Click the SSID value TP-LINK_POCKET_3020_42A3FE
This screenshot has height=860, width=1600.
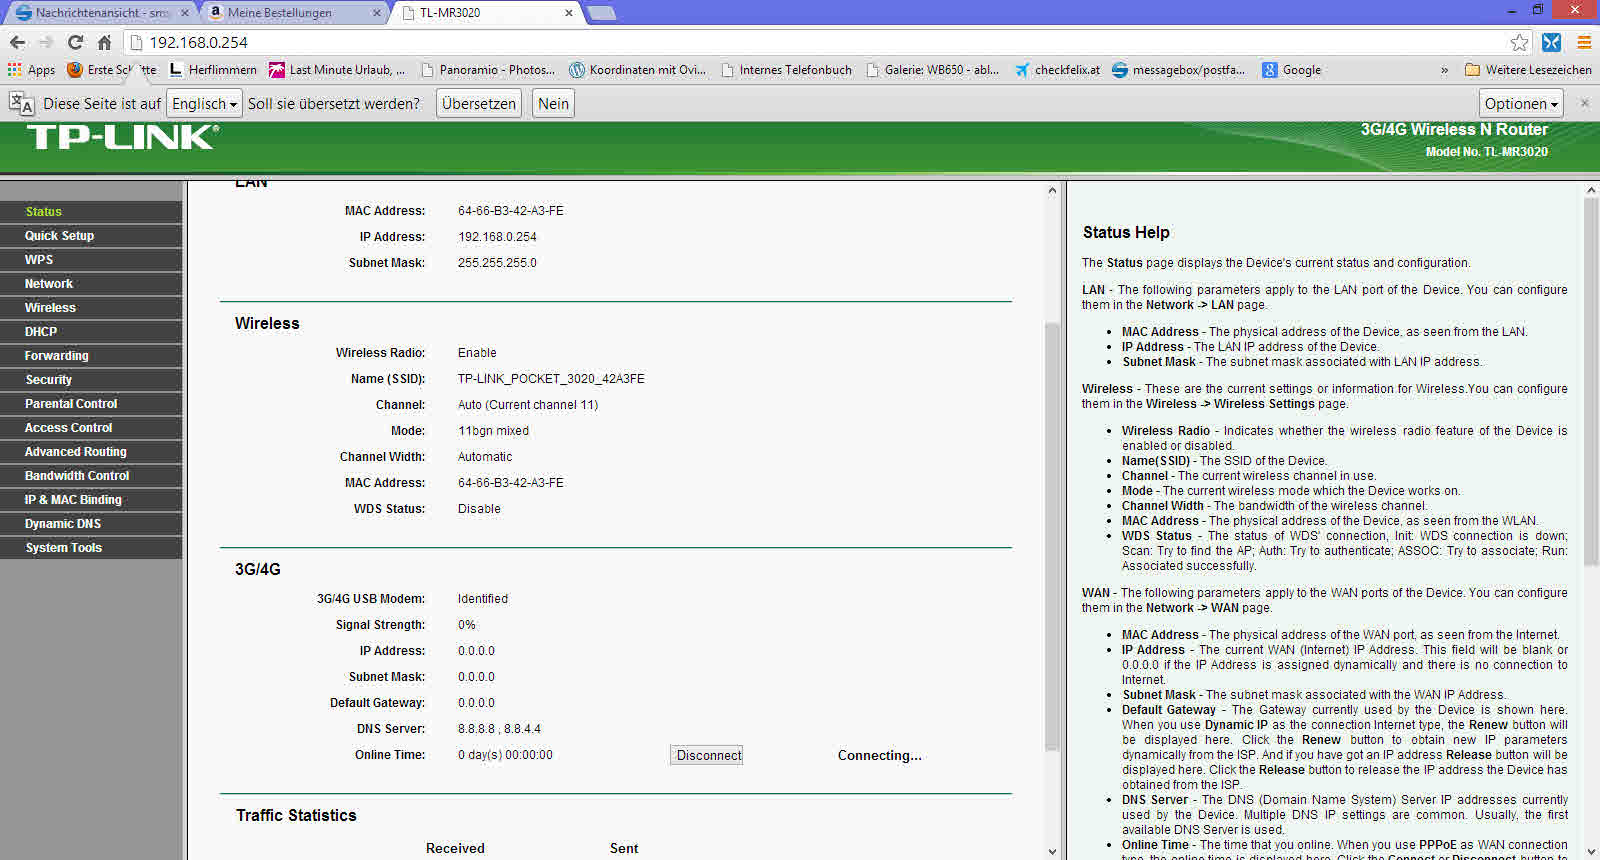pos(551,379)
